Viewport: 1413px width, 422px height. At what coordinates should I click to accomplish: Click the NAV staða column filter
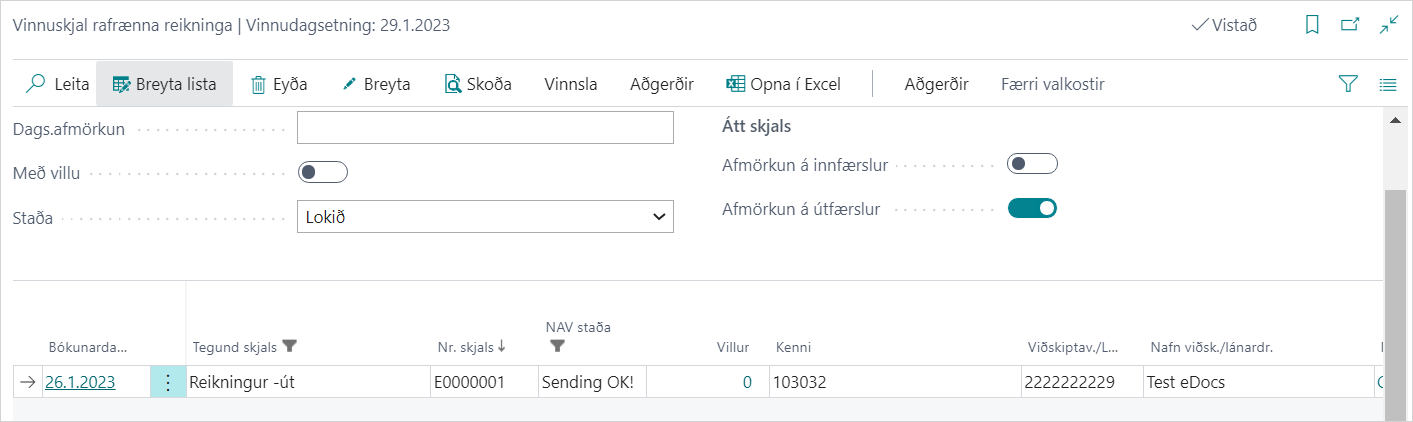[558, 347]
